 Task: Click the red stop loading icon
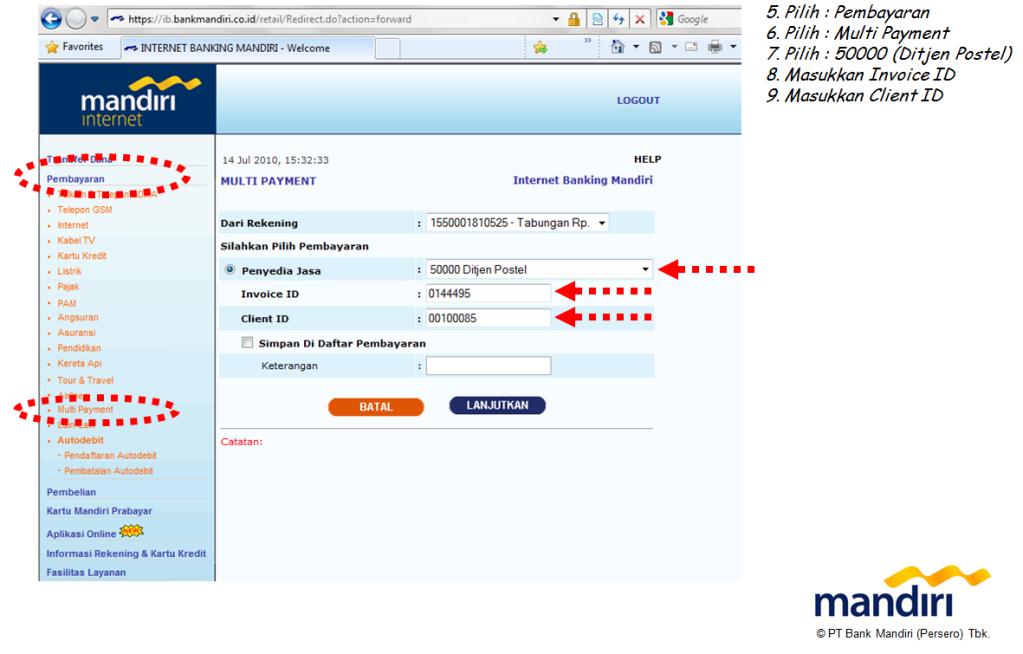point(640,19)
